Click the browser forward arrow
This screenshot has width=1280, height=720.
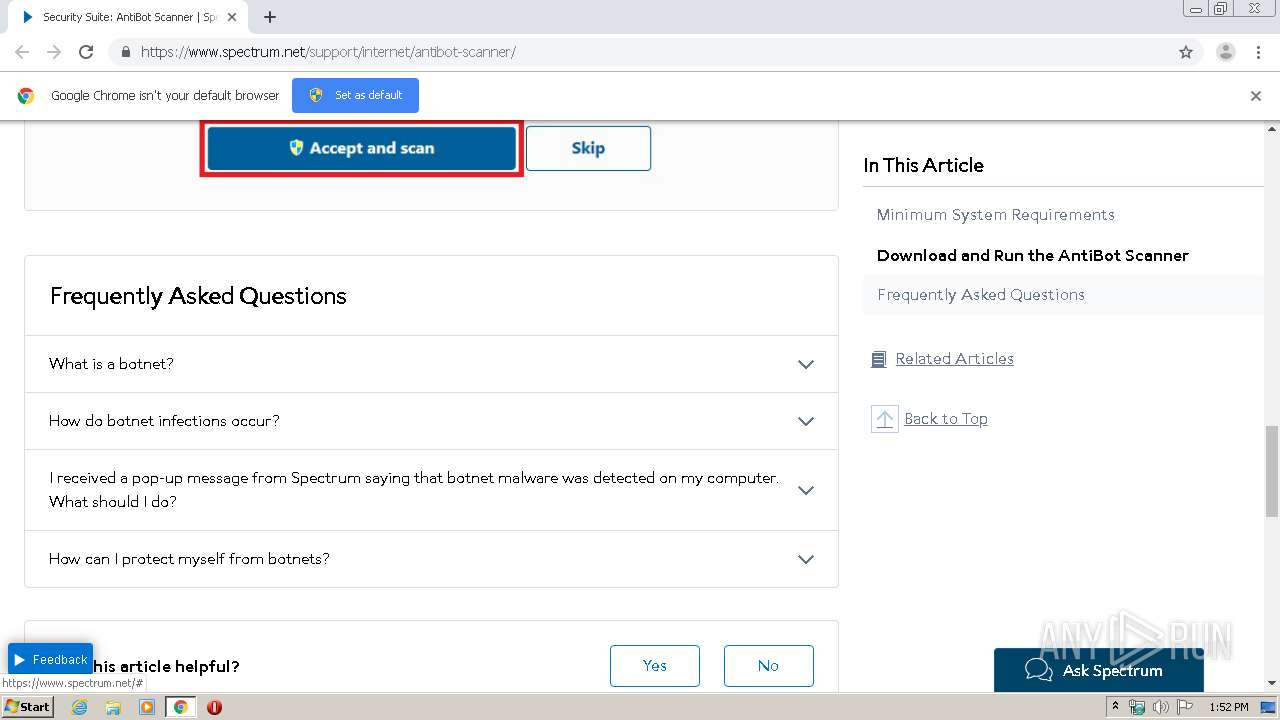54,52
